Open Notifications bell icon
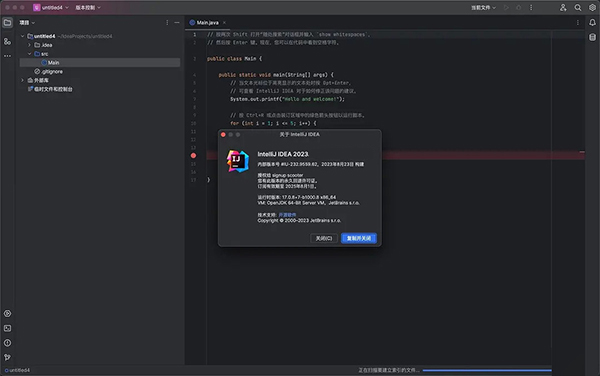 click(x=592, y=23)
